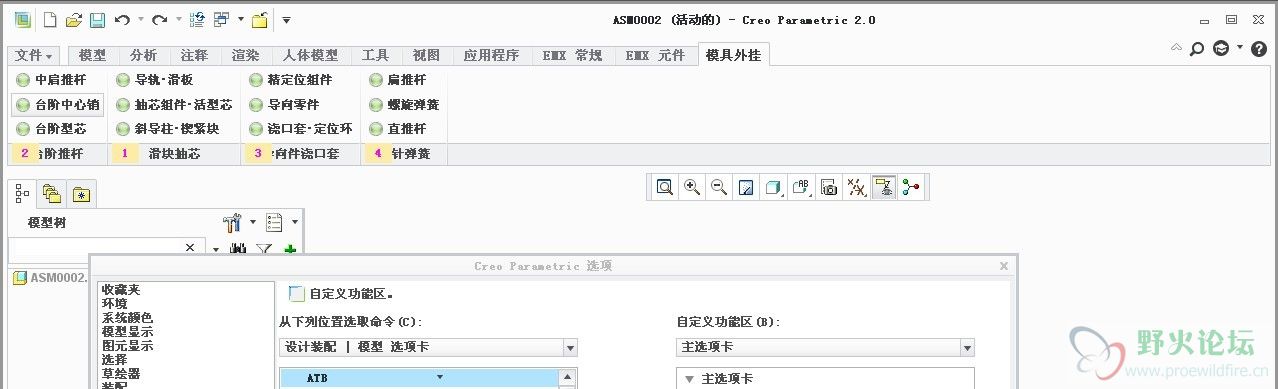1278x389 pixels.
Task: Click the Close window folder icon
Action: [x=259, y=19]
